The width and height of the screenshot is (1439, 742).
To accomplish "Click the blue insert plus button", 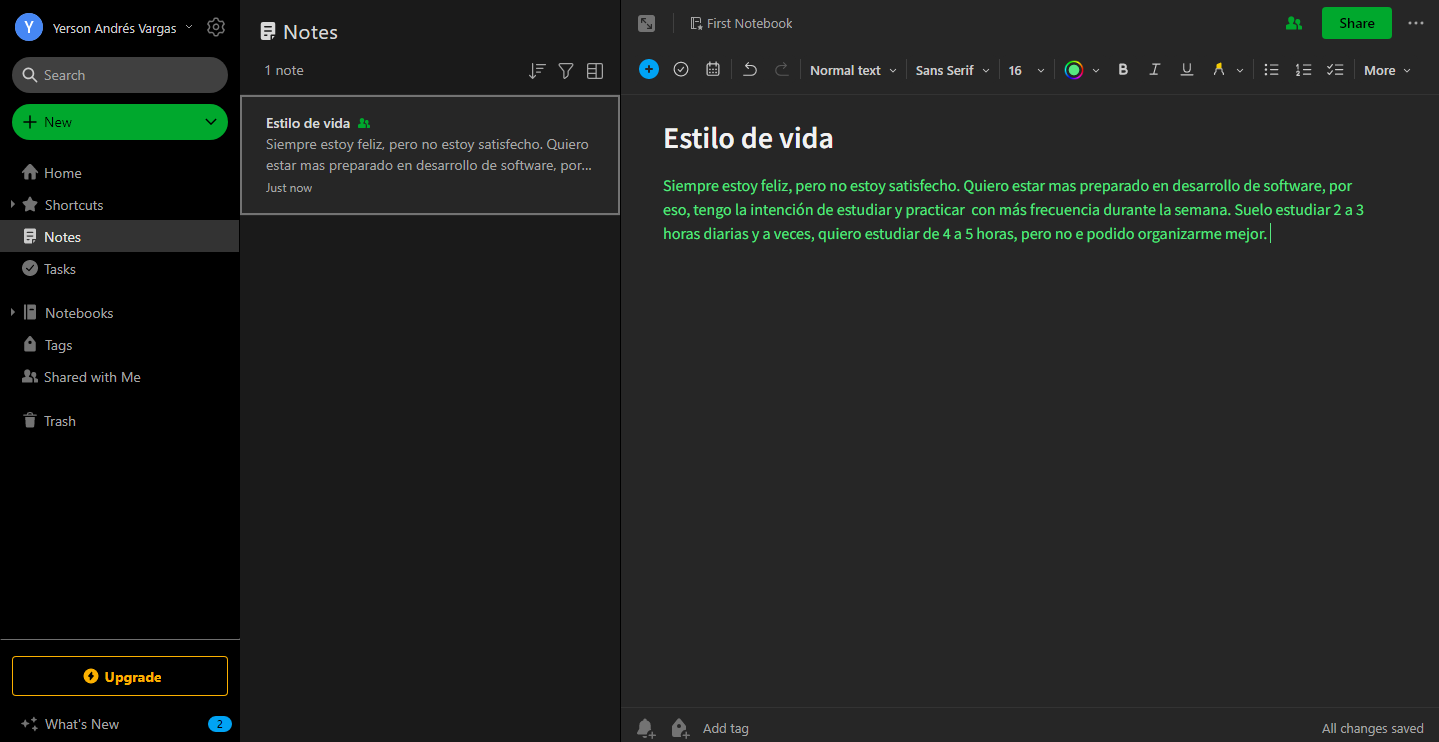I will 649,69.
